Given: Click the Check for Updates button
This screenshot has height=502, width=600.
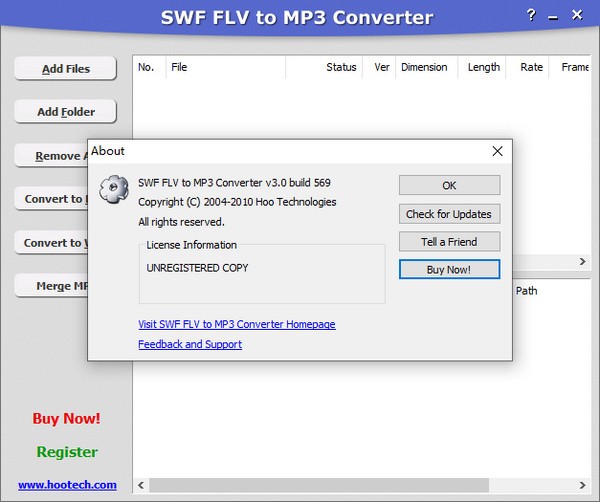Looking at the screenshot, I should (449, 214).
